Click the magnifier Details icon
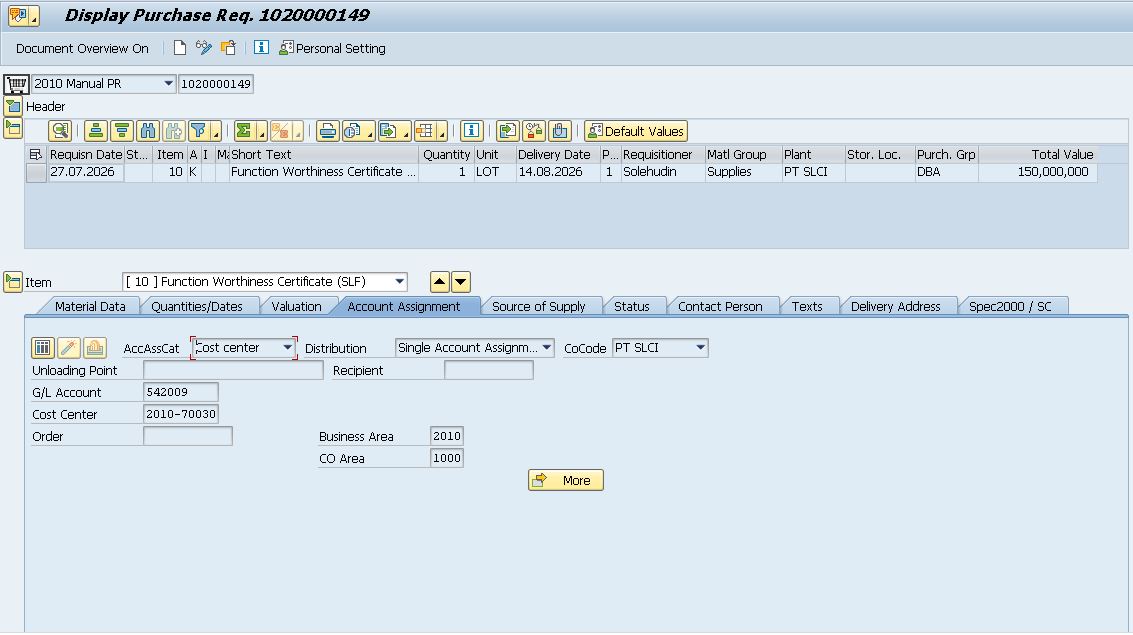 tap(60, 131)
